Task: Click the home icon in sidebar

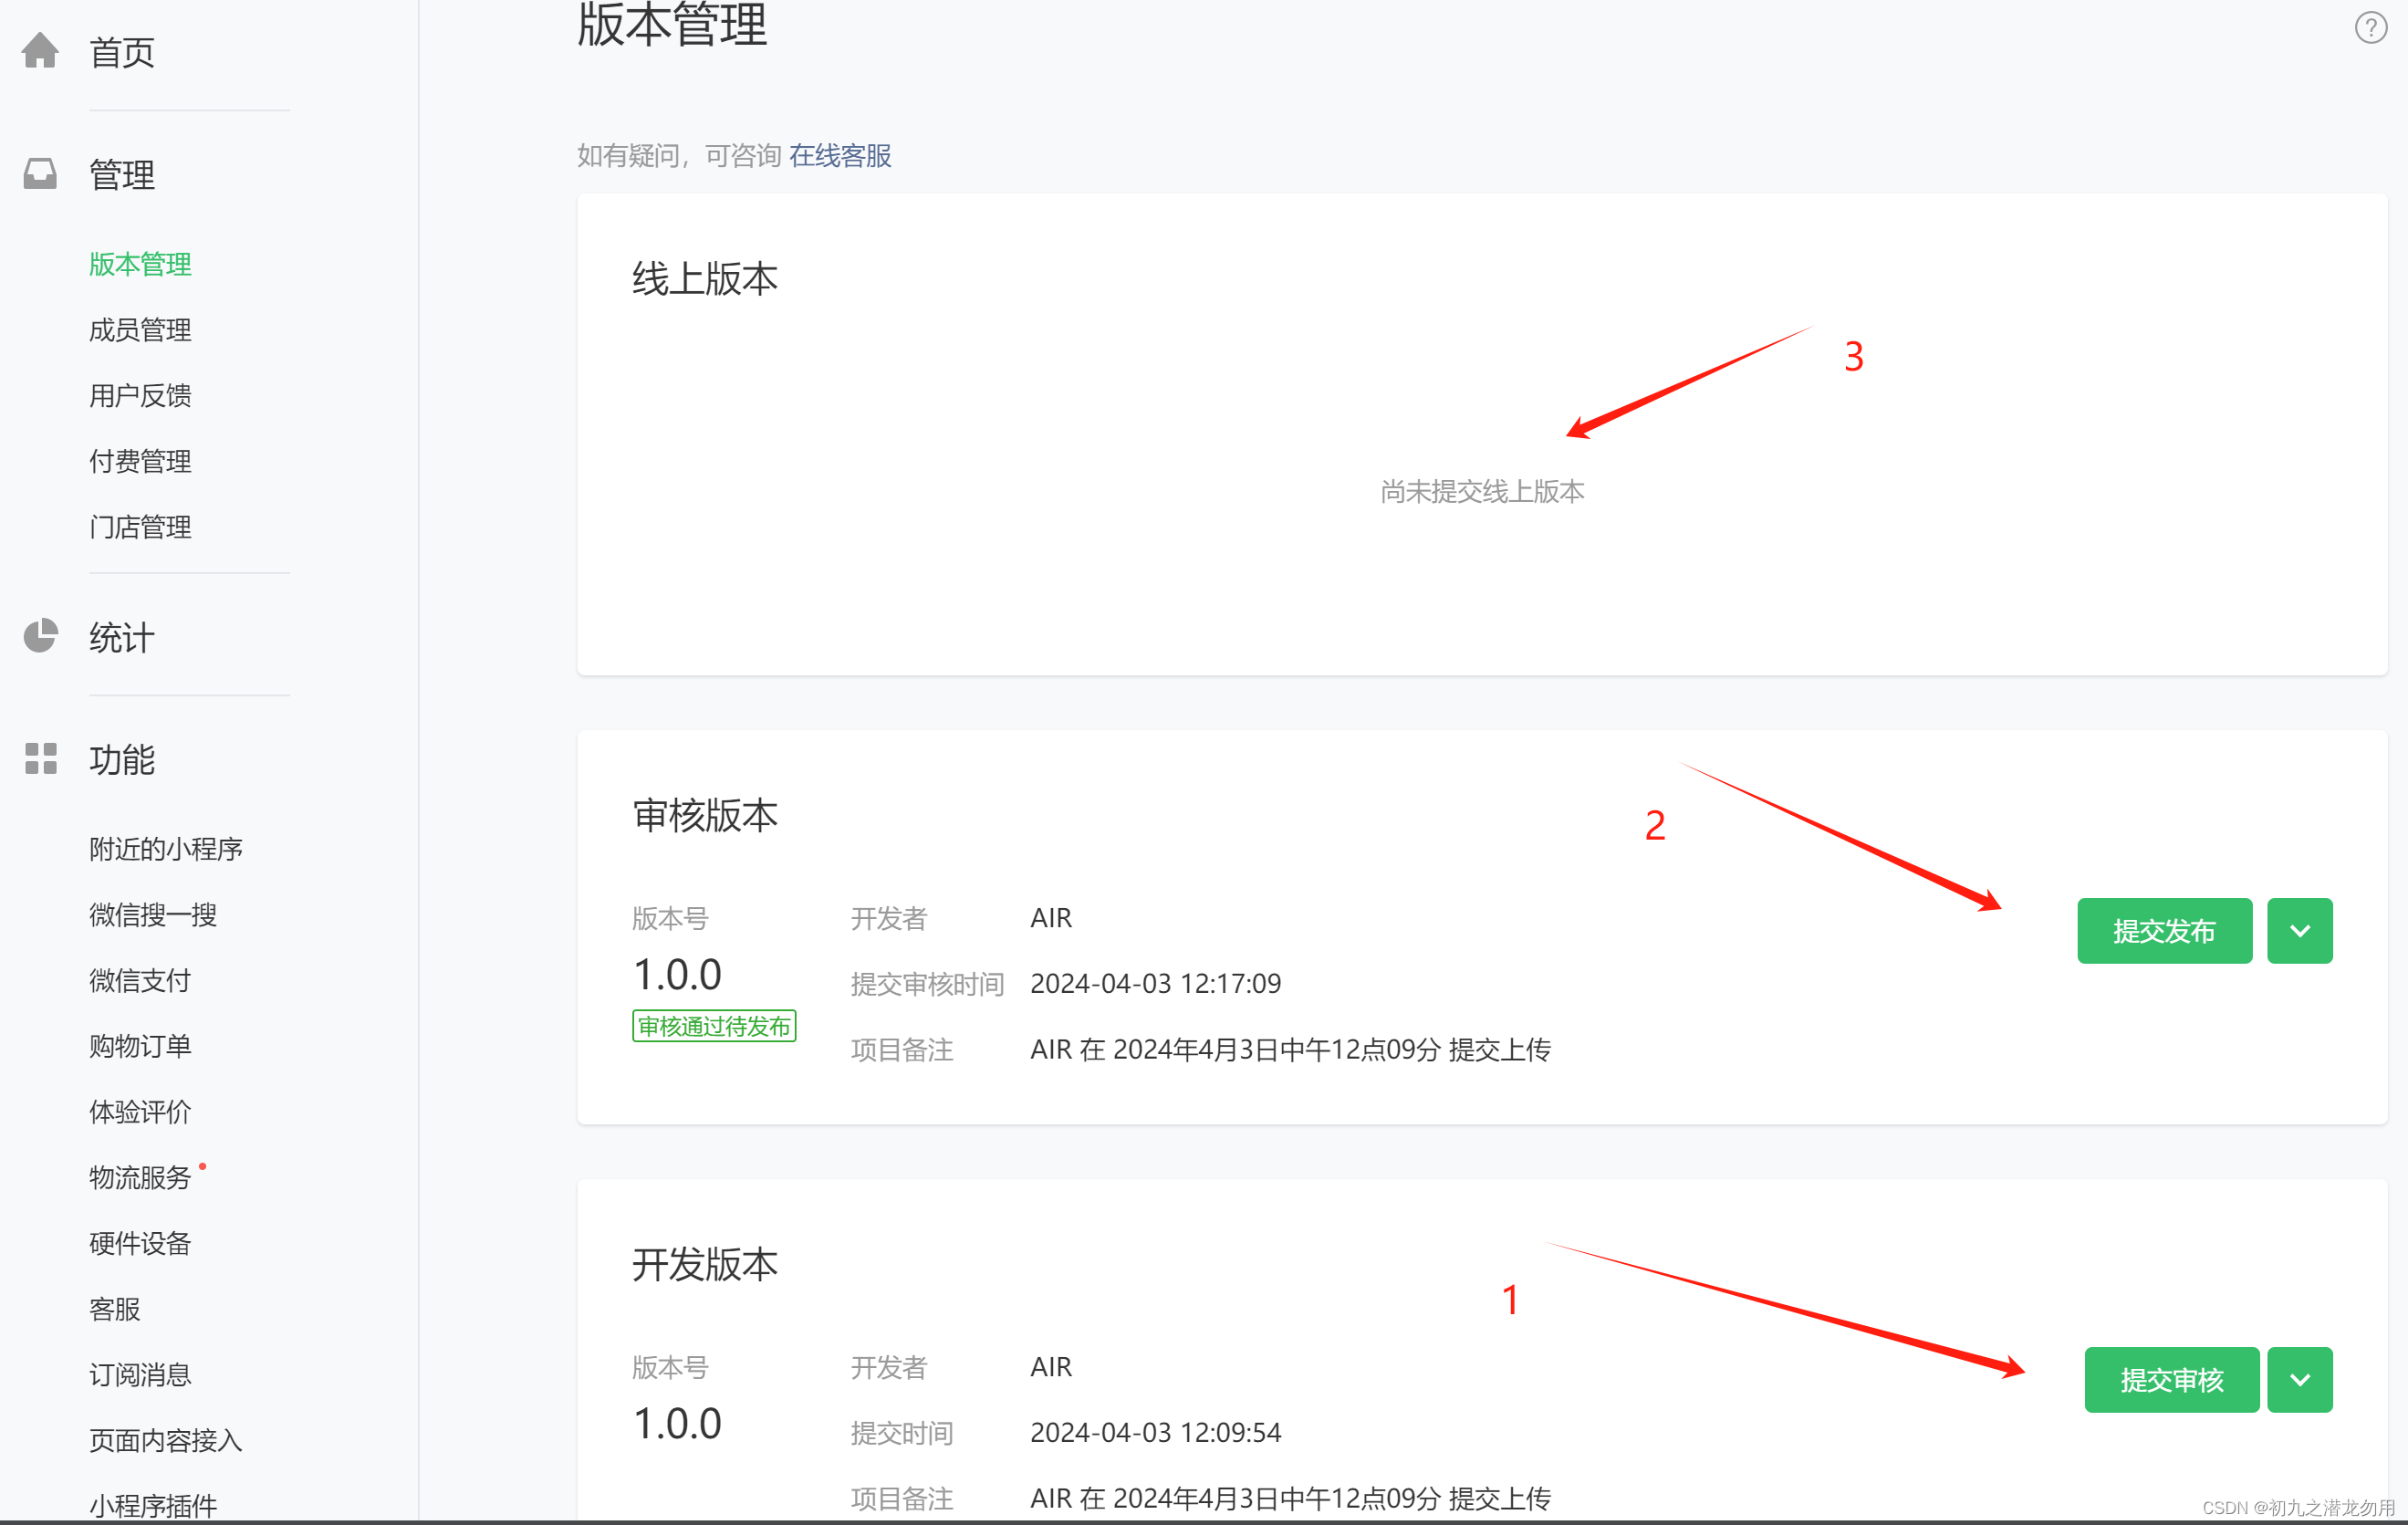Action: [40, 50]
